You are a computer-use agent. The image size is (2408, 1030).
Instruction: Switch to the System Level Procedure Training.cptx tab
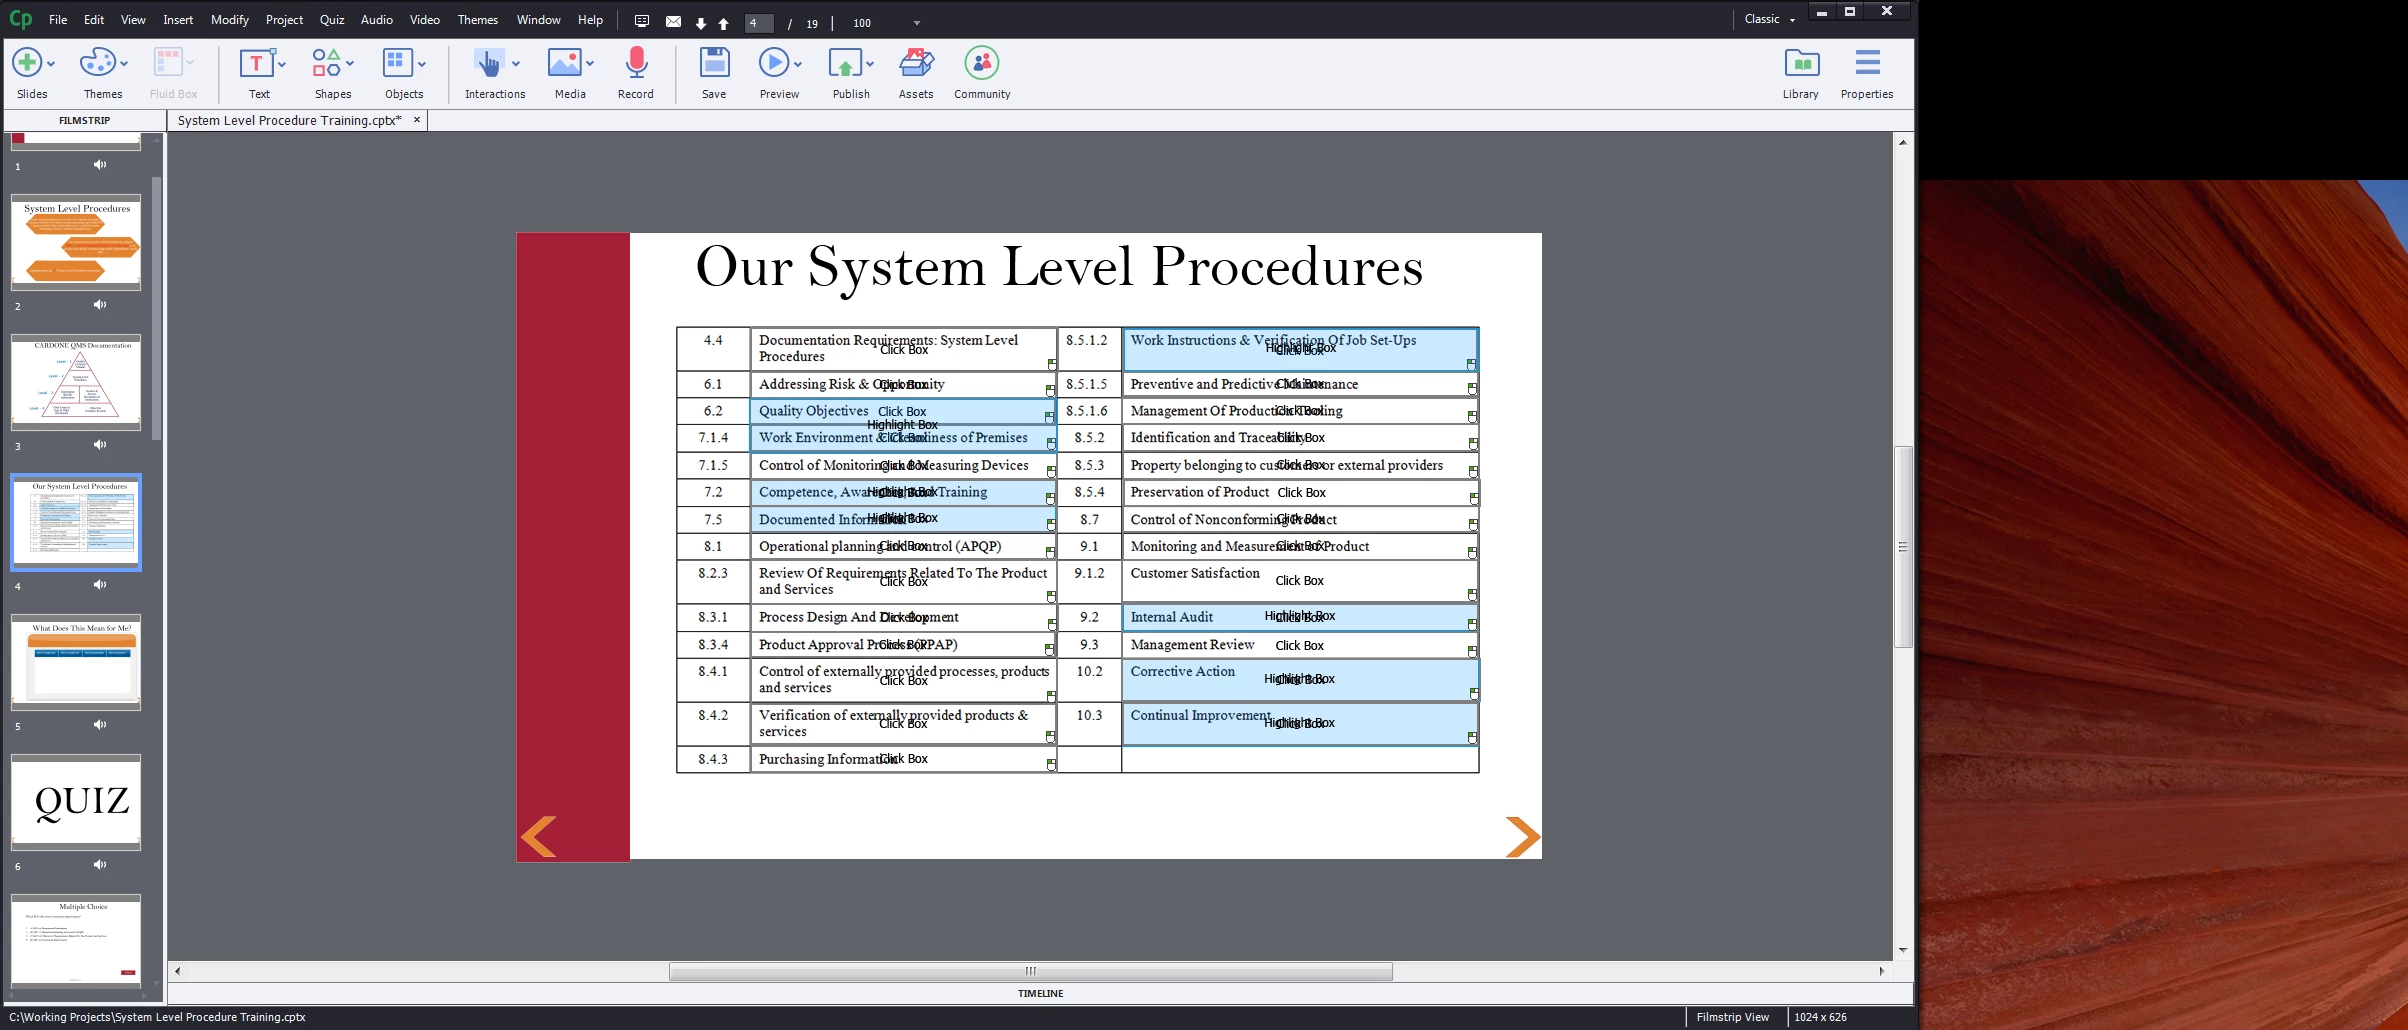tap(290, 120)
